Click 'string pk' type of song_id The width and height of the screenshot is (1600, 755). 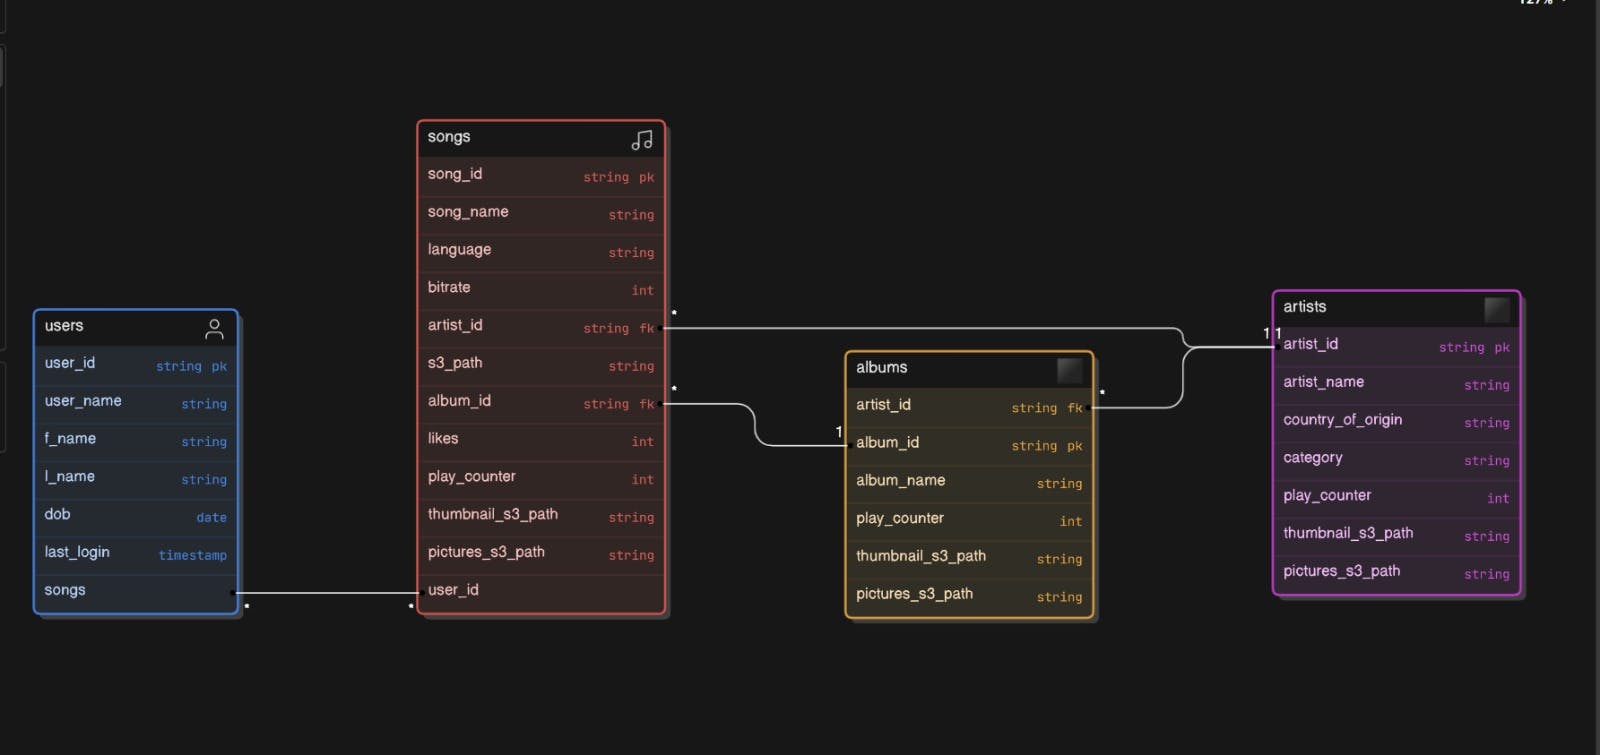(x=619, y=177)
